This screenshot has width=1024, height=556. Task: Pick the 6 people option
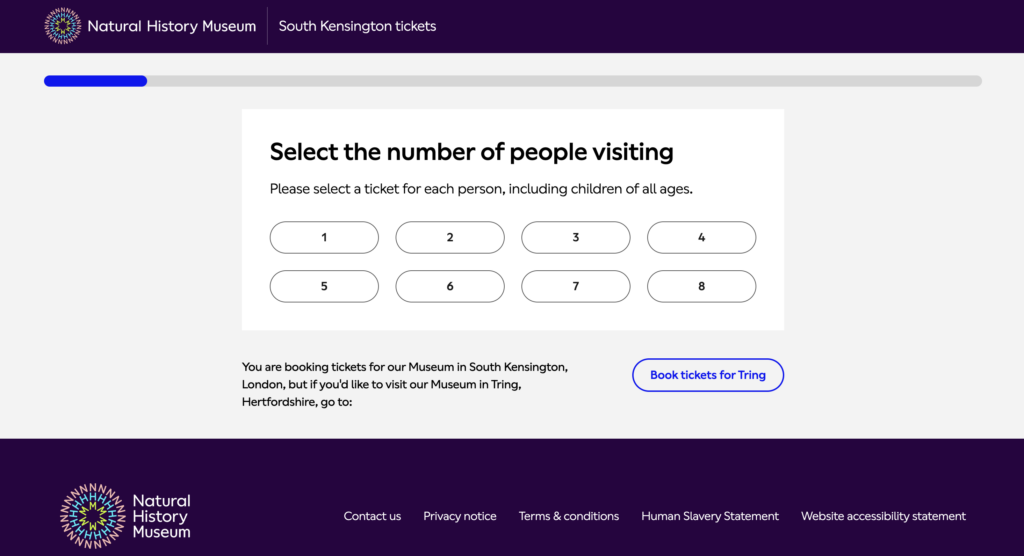pyautogui.click(x=450, y=286)
